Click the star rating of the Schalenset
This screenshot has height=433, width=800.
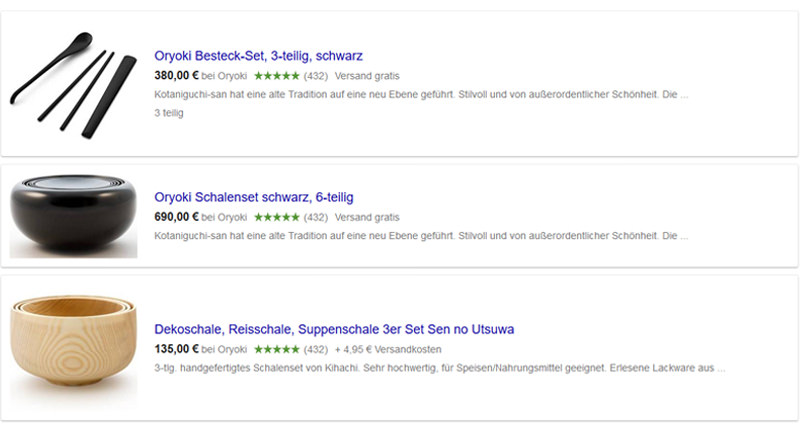pyautogui.click(x=276, y=217)
